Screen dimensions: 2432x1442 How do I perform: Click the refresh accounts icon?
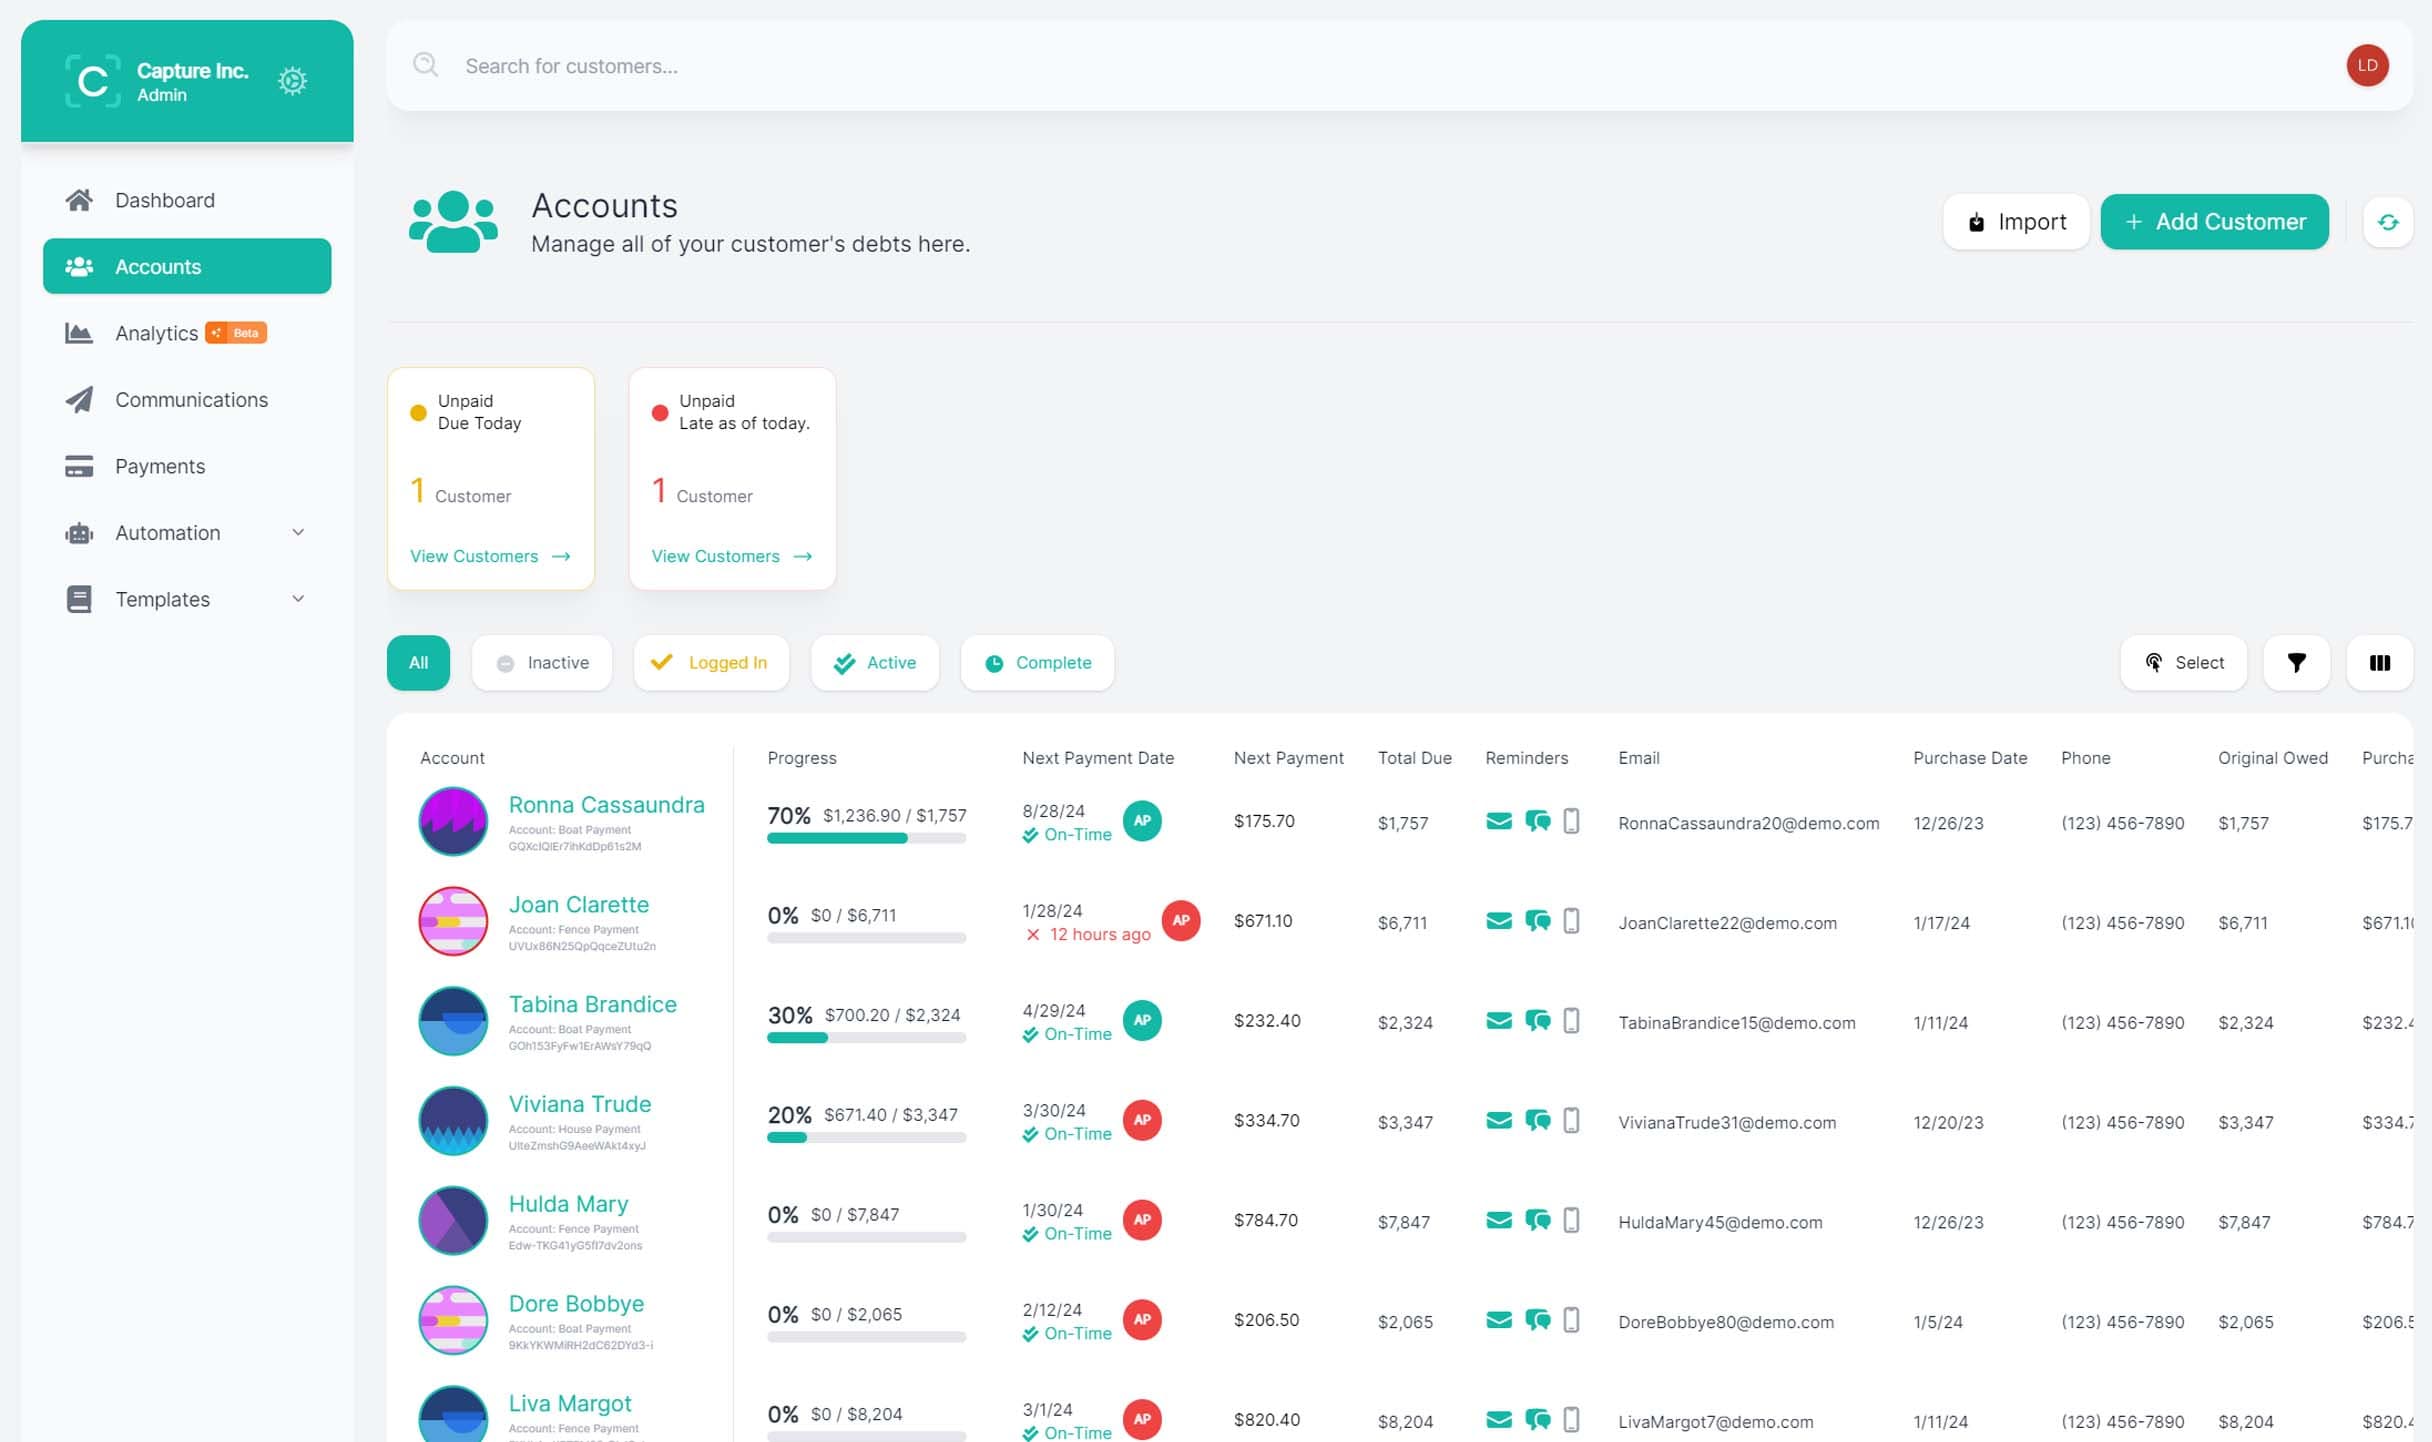pos(2388,222)
